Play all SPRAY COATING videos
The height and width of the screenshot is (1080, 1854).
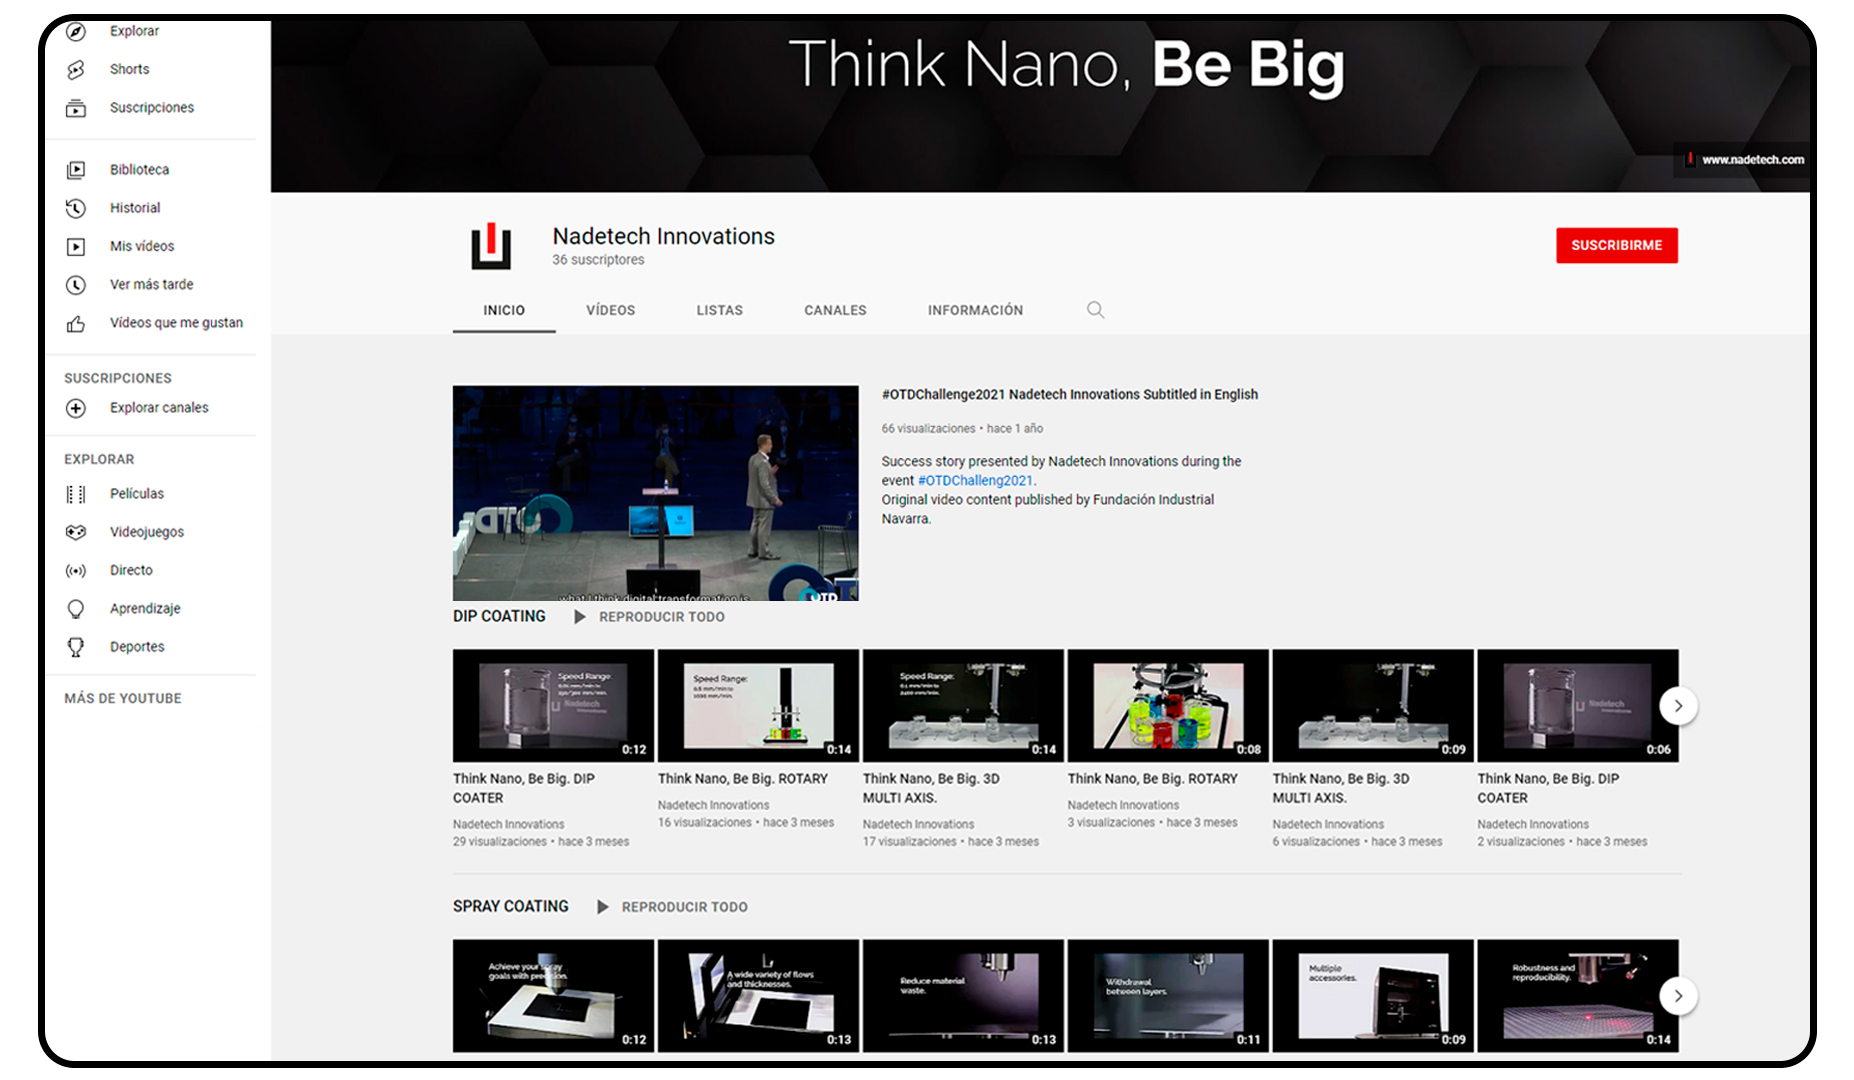pyautogui.click(x=673, y=907)
